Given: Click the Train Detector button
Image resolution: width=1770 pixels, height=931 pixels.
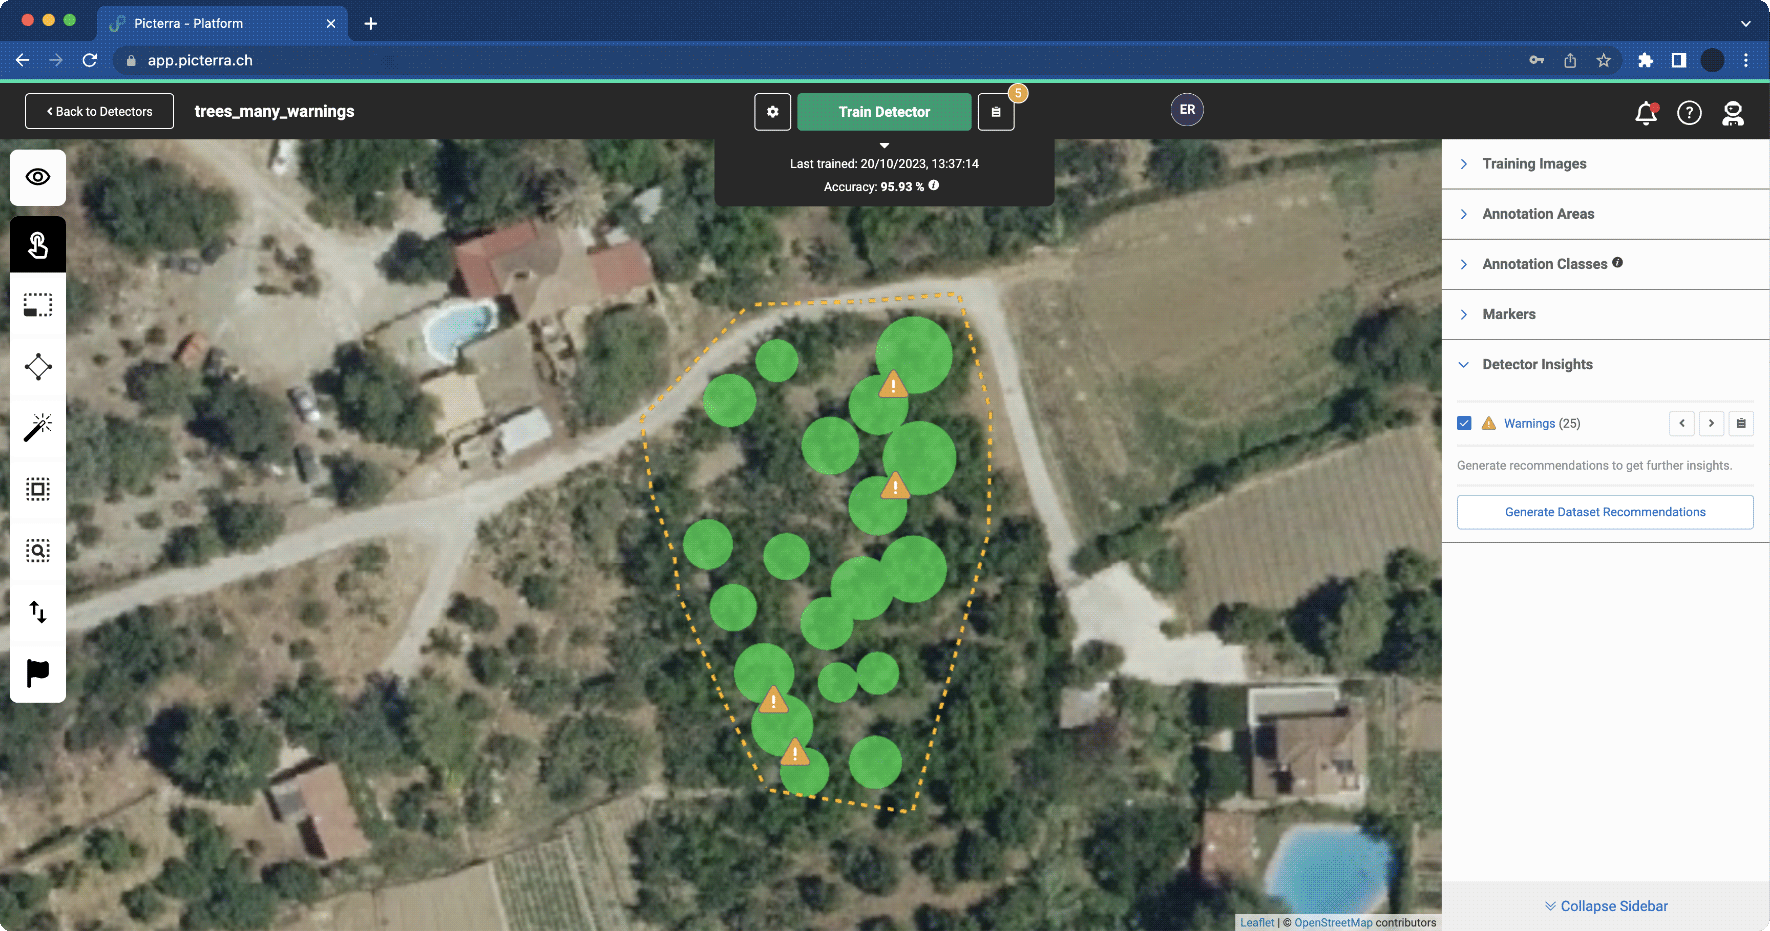Looking at the screenshot, I should pos(884,112).
